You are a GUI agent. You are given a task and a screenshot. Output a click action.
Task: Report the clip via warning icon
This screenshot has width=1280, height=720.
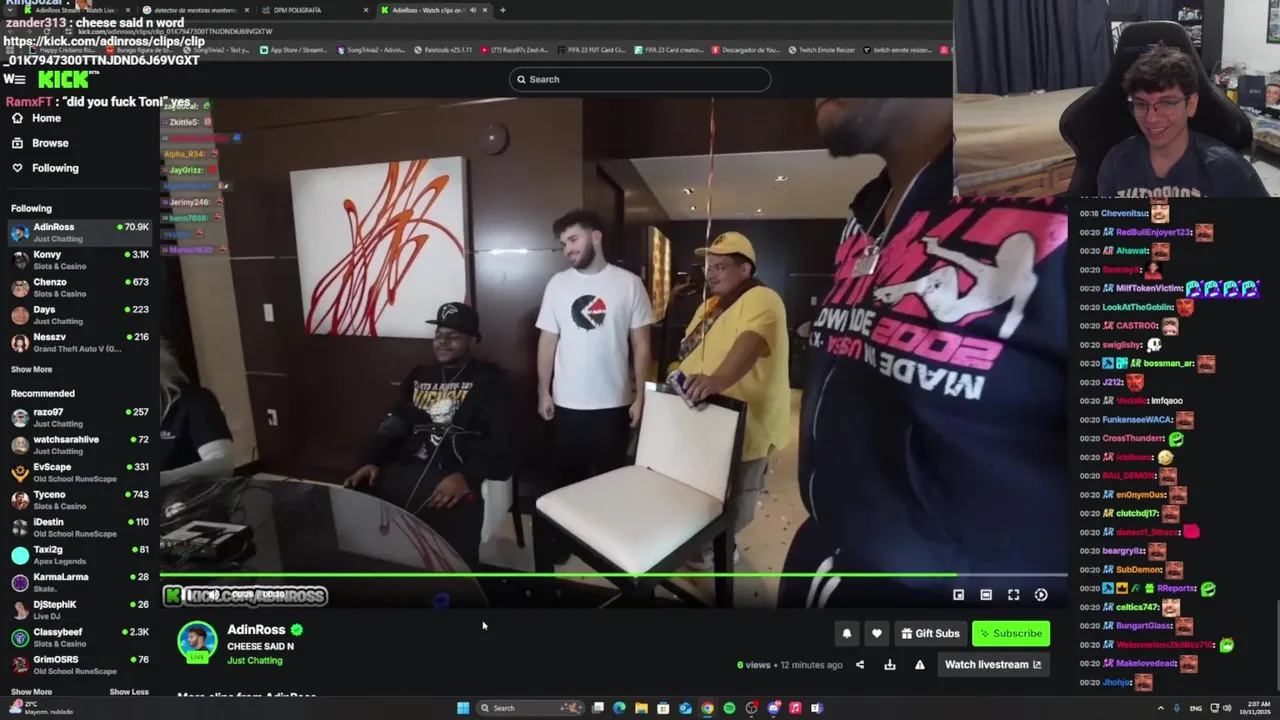pos(920,664)
